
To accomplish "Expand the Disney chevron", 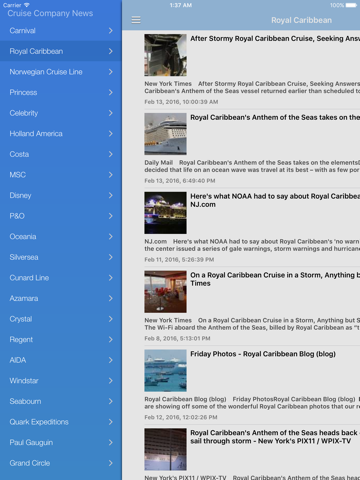I will click(111, 195).
